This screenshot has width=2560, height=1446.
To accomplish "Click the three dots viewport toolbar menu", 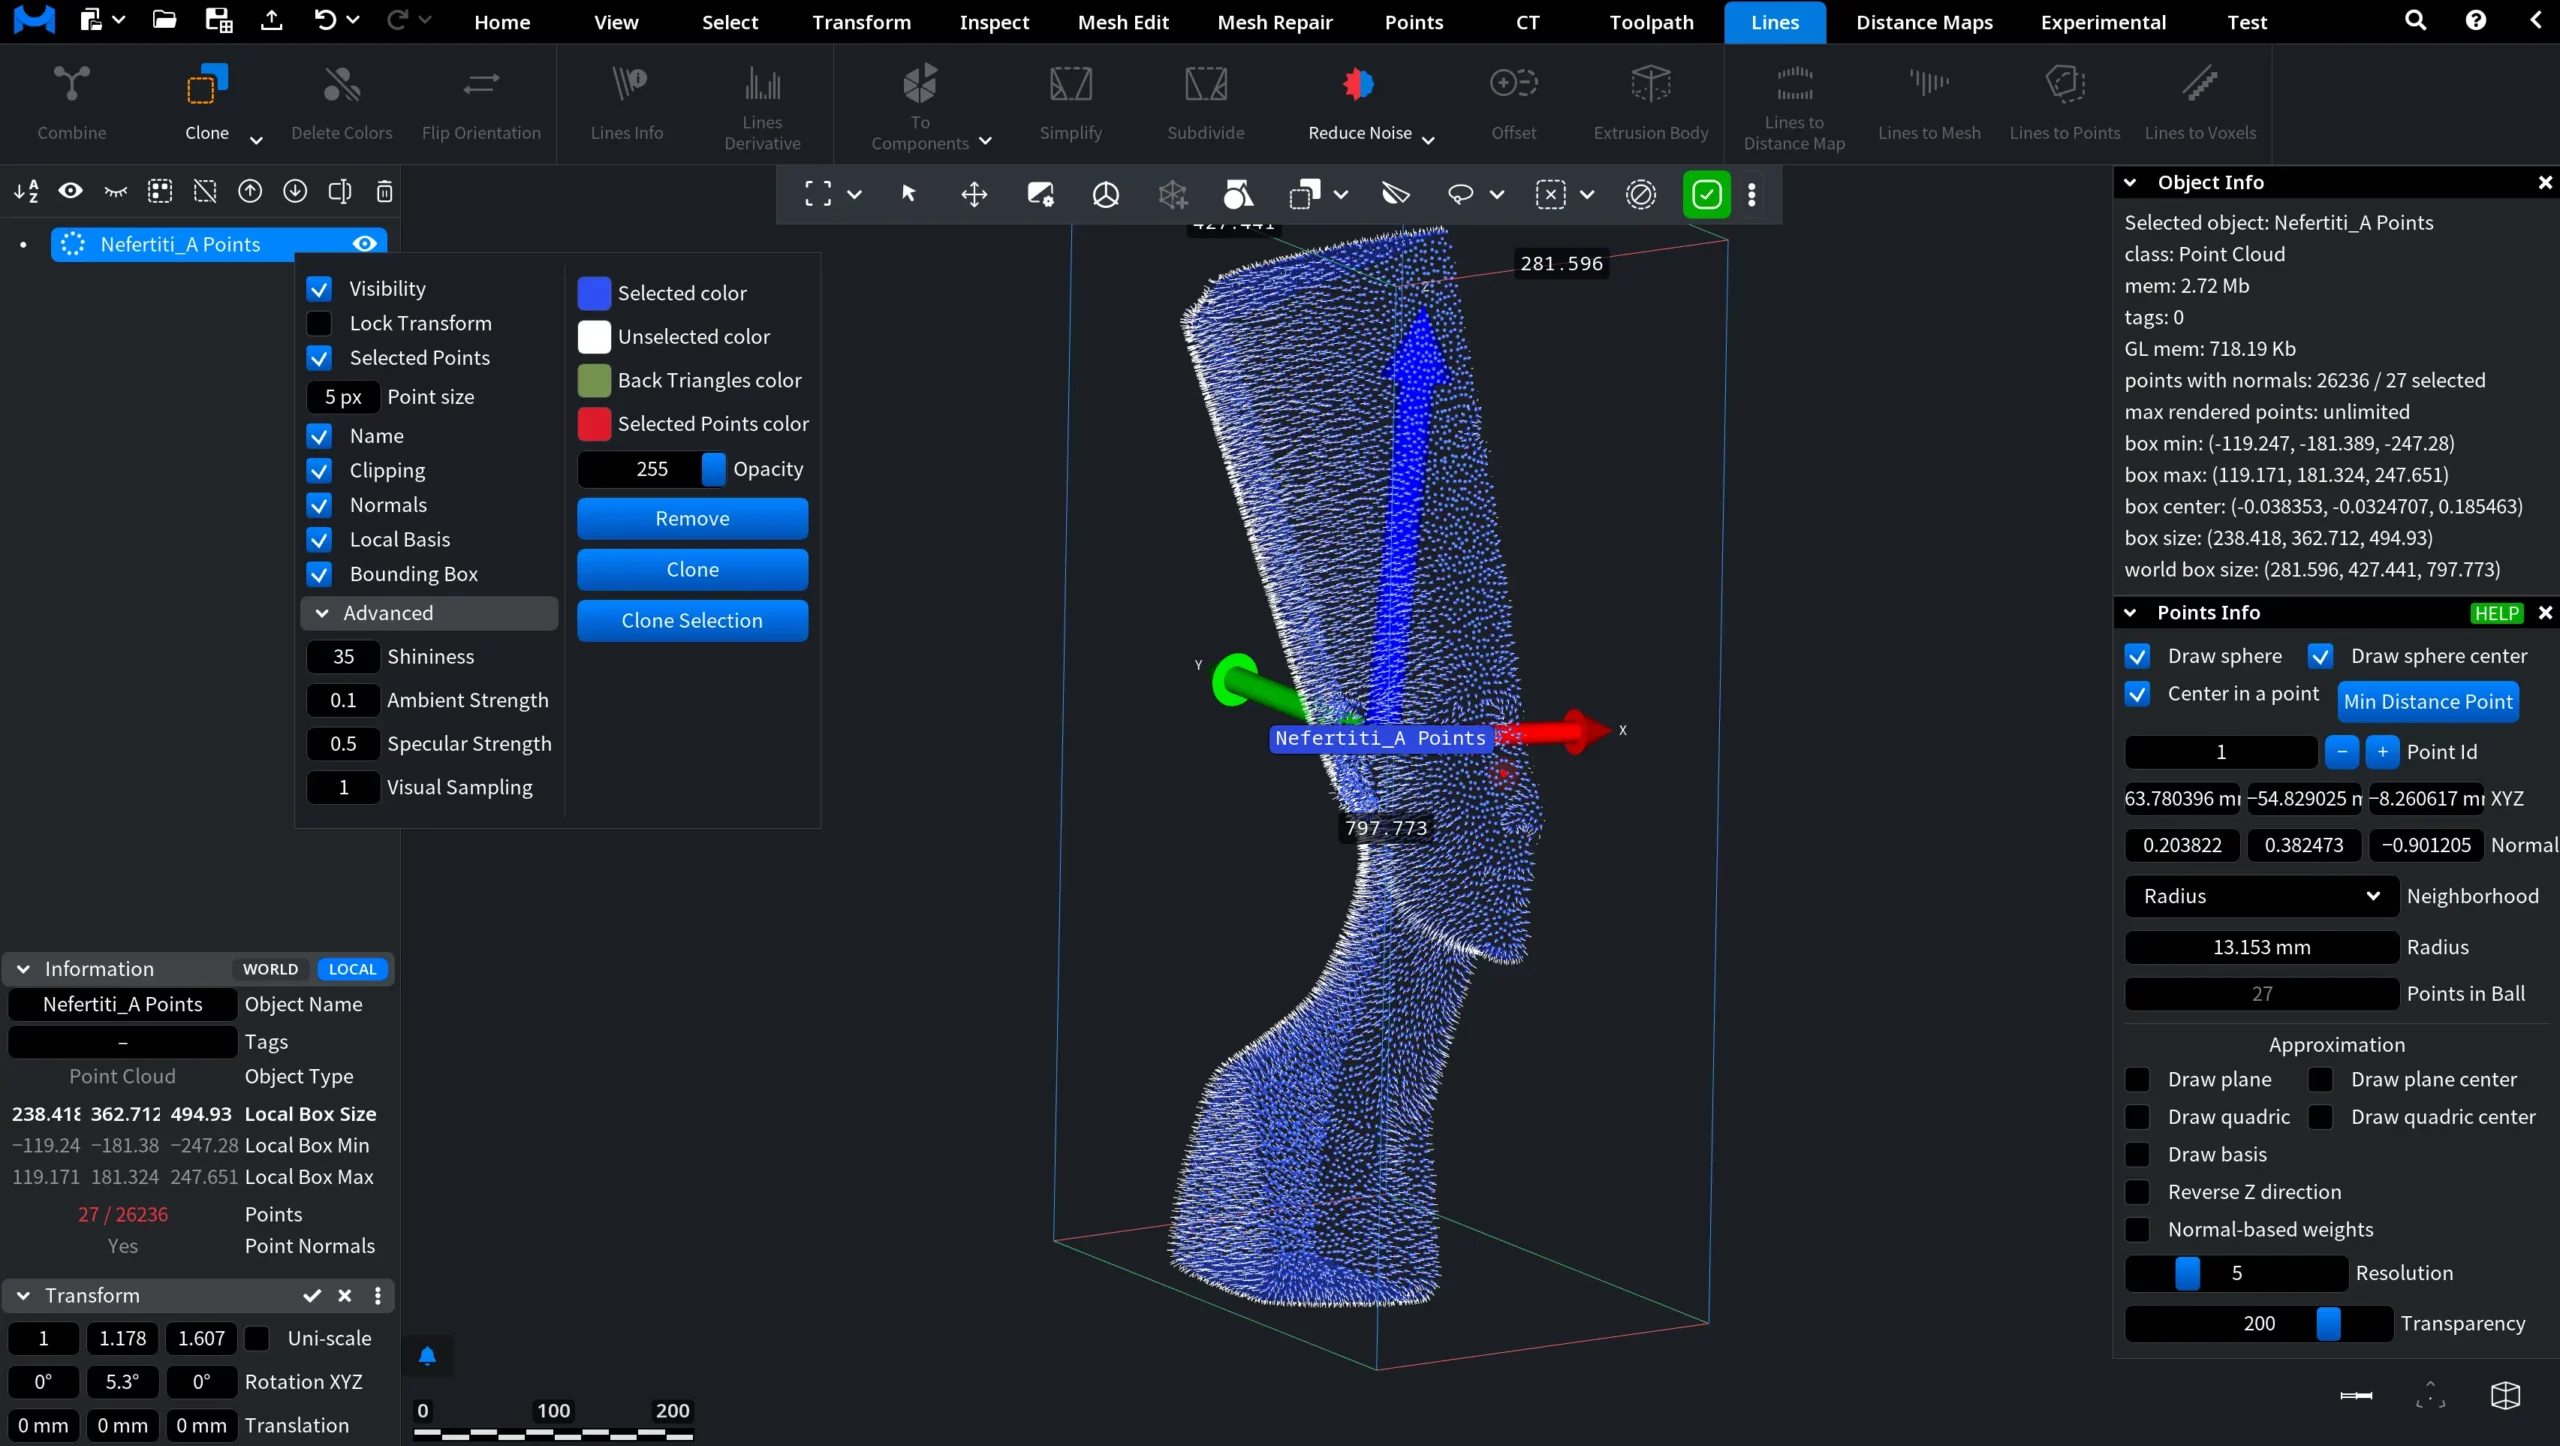I will point(1751,194).
